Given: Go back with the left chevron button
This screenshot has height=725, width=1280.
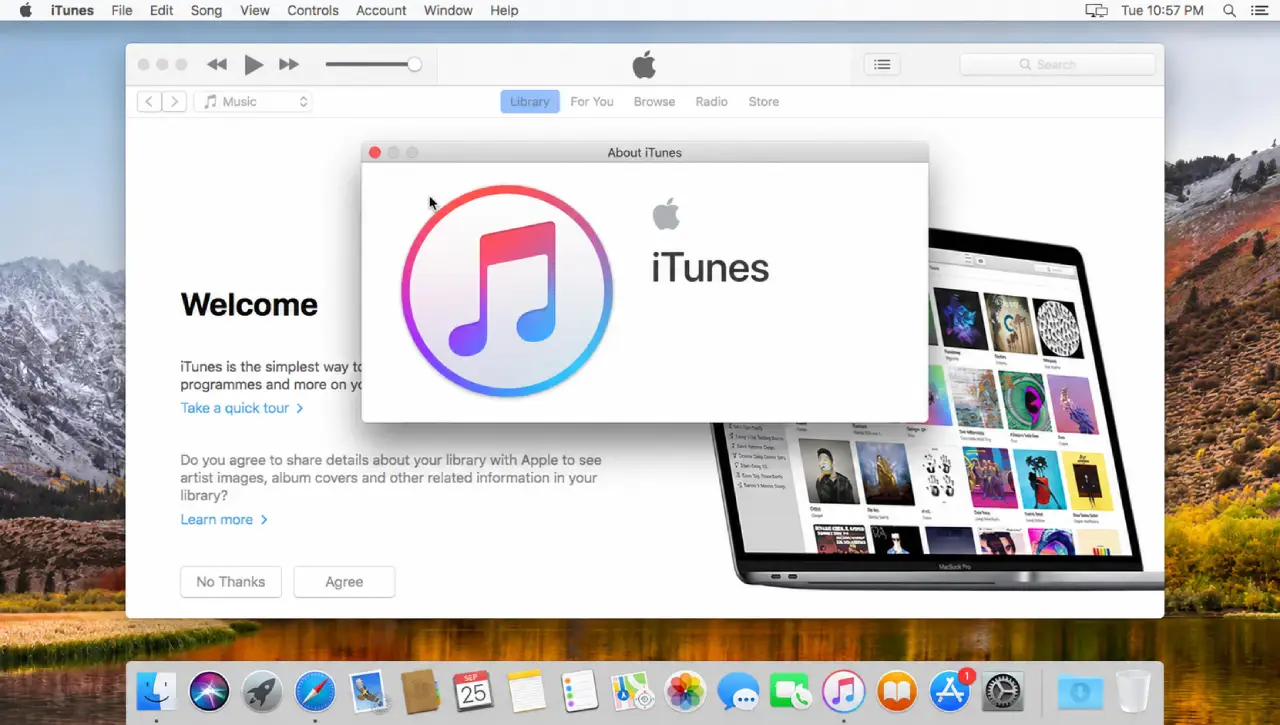Looking at the screenshot, I should click(x=149, y=101).
